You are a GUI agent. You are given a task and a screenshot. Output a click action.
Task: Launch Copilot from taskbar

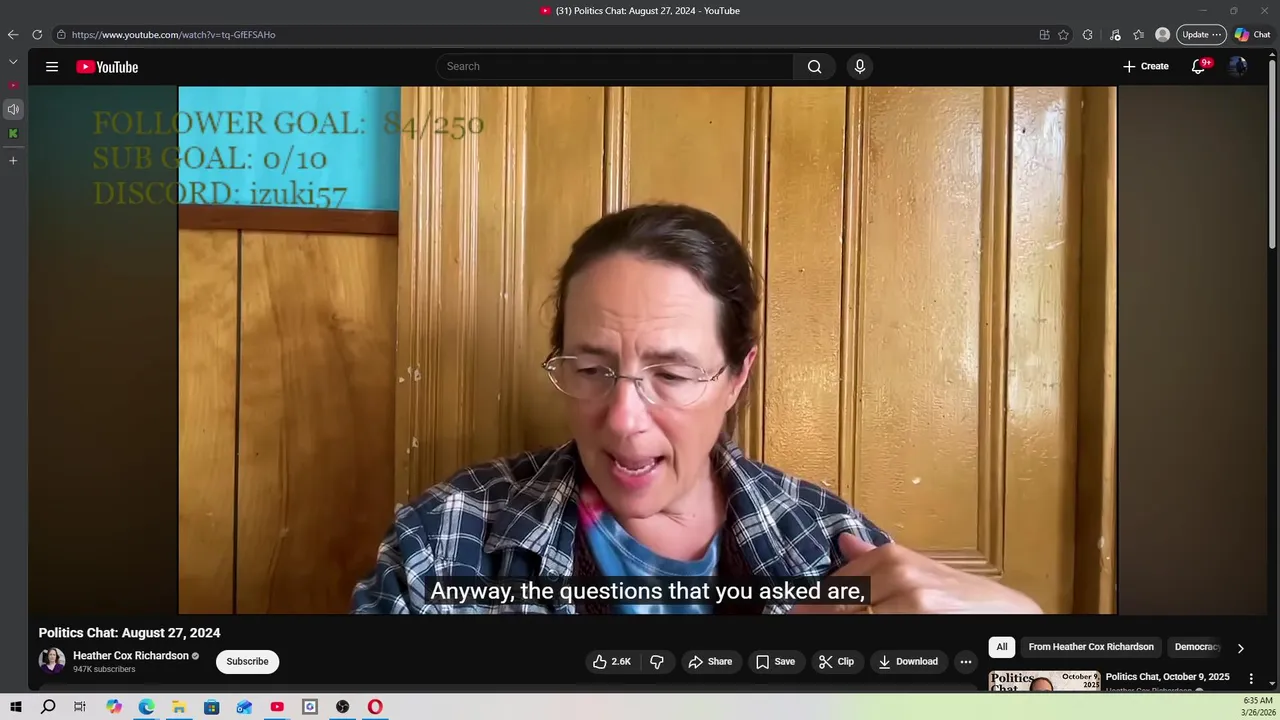pyautogui.click(x=114, y=707)
